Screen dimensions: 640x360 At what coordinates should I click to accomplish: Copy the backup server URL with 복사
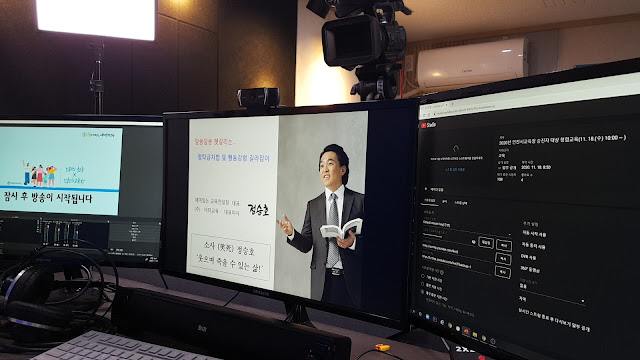click(x=502, y=272)
